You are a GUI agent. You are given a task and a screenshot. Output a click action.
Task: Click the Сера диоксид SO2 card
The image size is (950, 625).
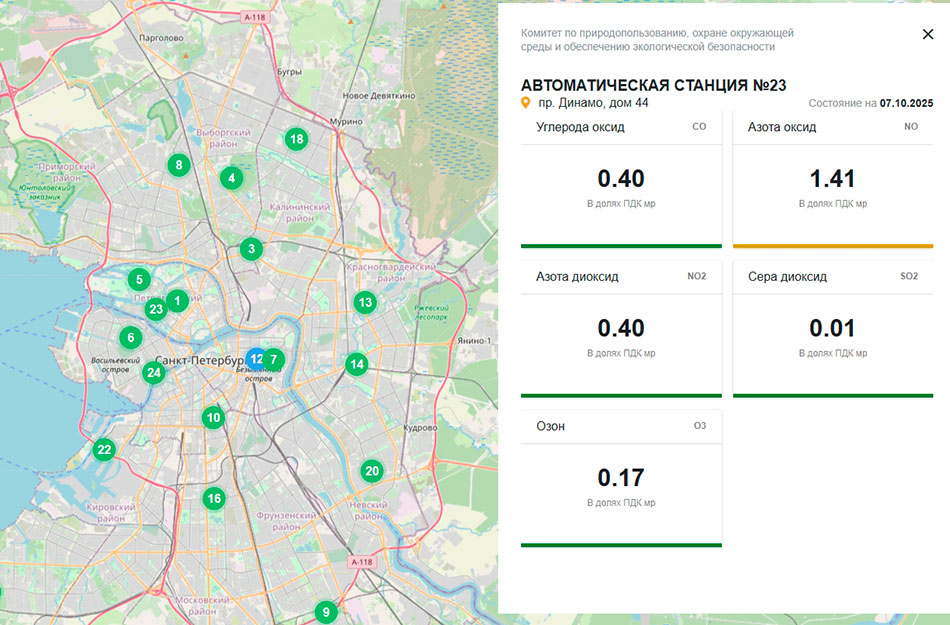pyautogui.click(x=833, y=330)
